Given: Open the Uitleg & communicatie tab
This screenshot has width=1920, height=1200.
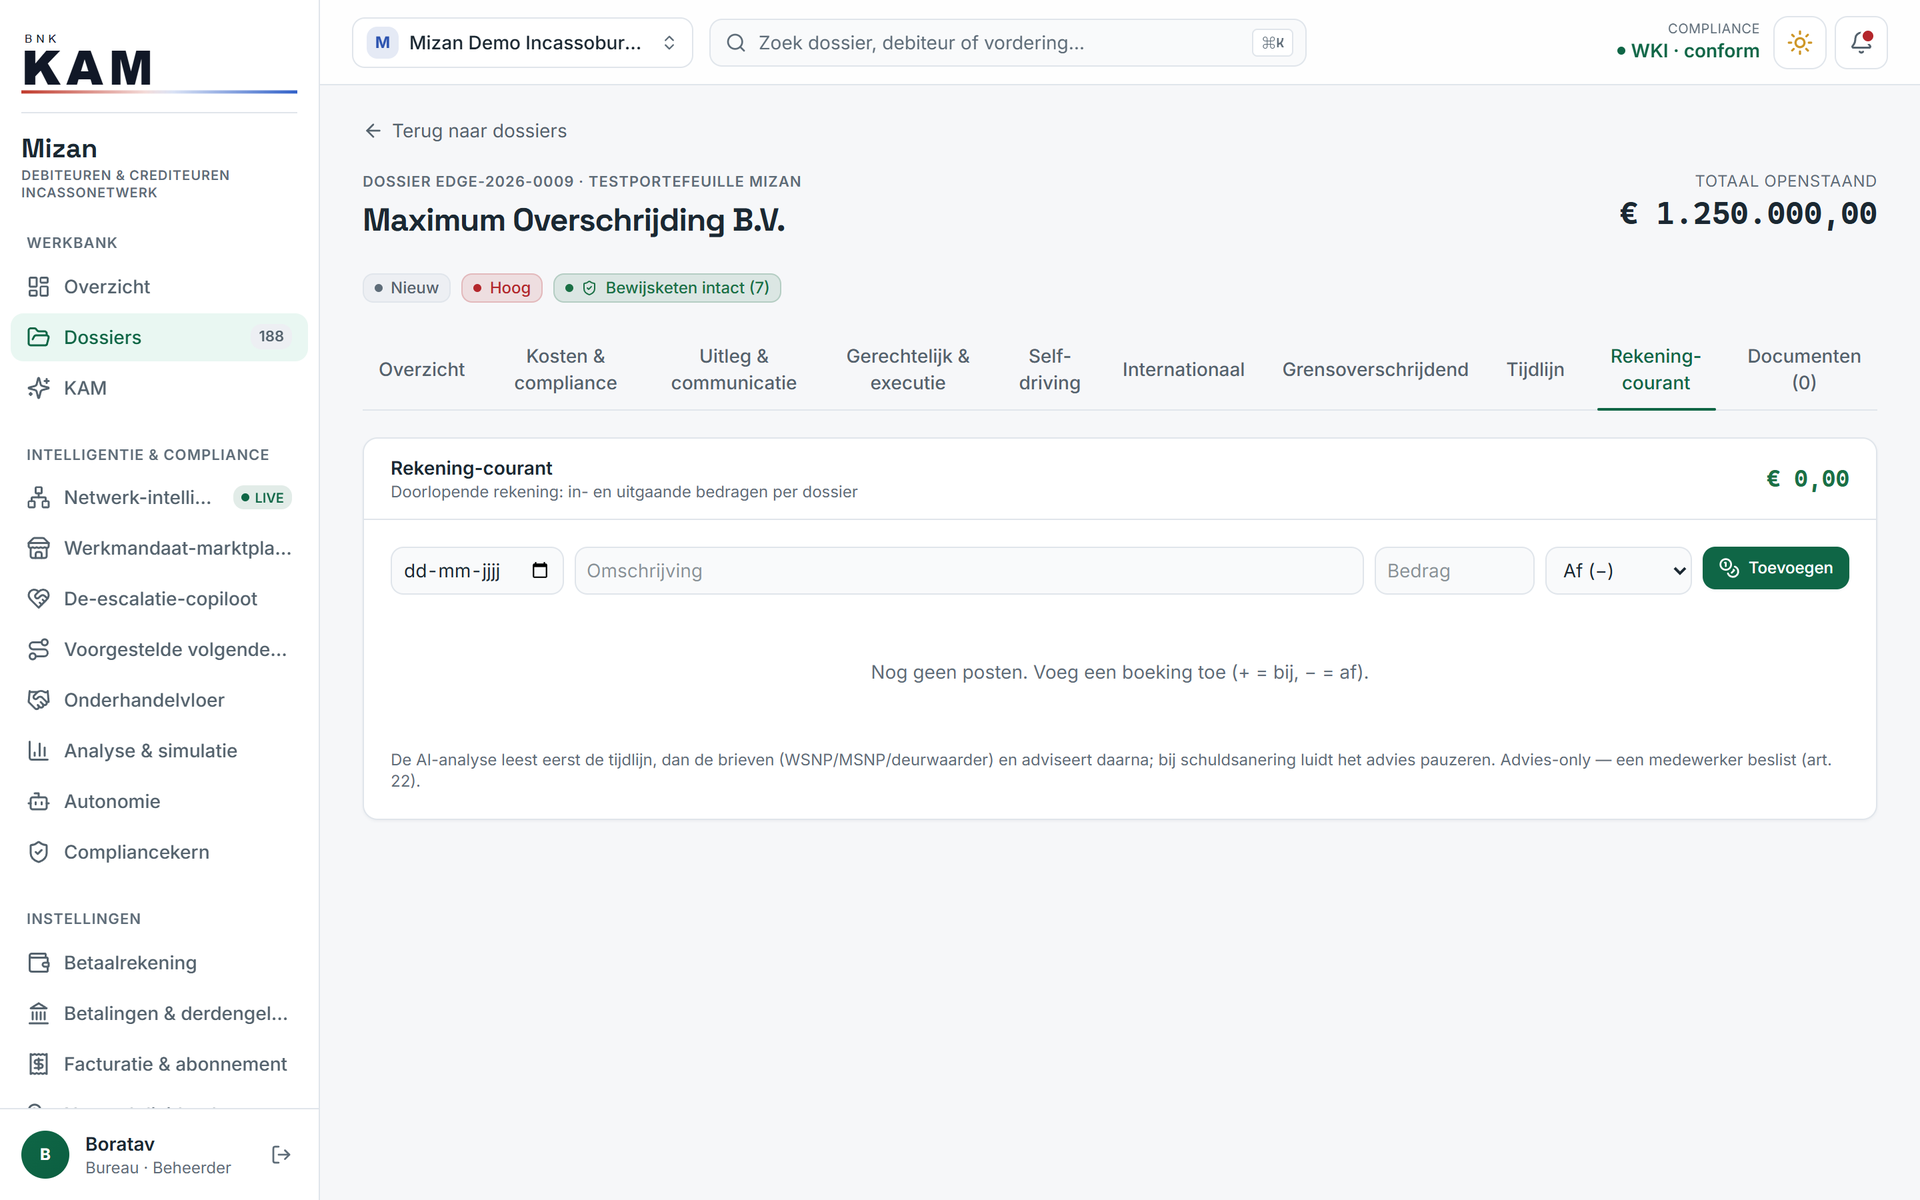Looking at the screenshot, I should pos(733,369).
